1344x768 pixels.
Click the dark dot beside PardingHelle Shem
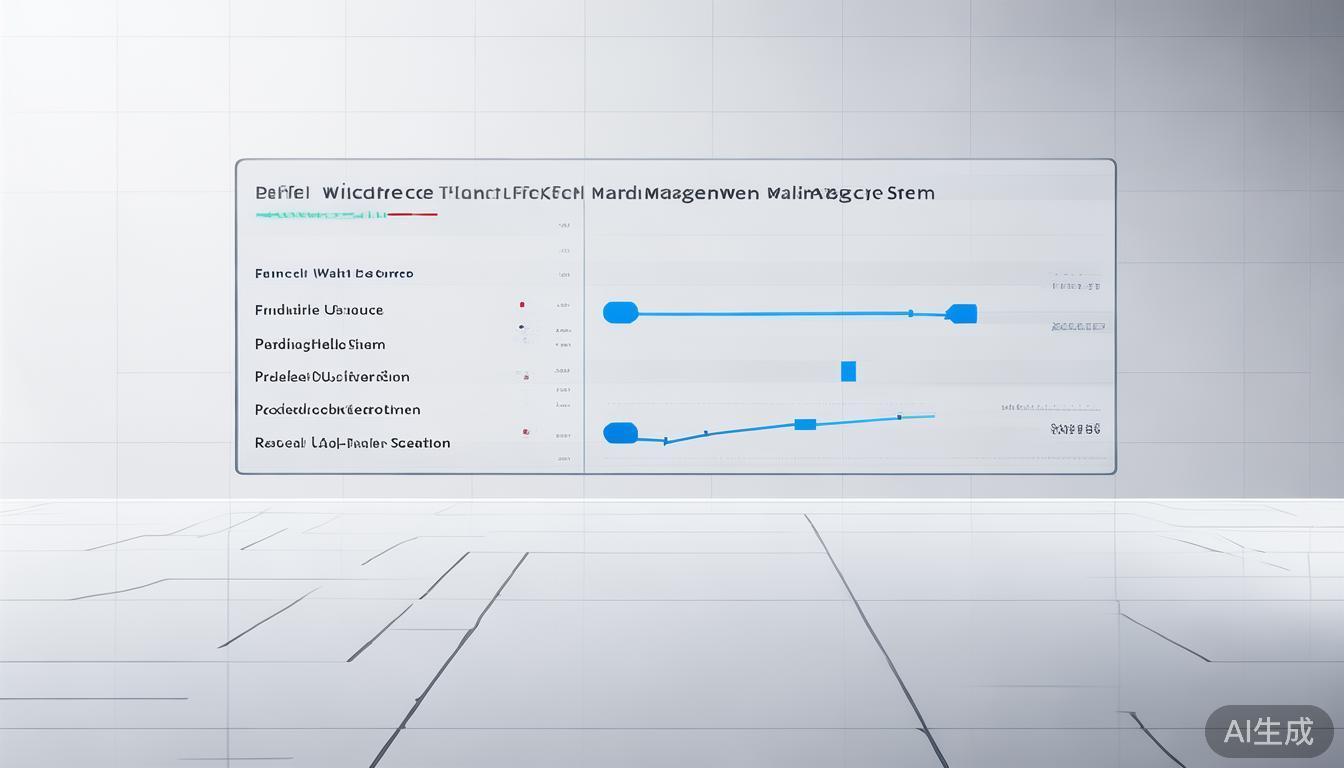[522, 327]
